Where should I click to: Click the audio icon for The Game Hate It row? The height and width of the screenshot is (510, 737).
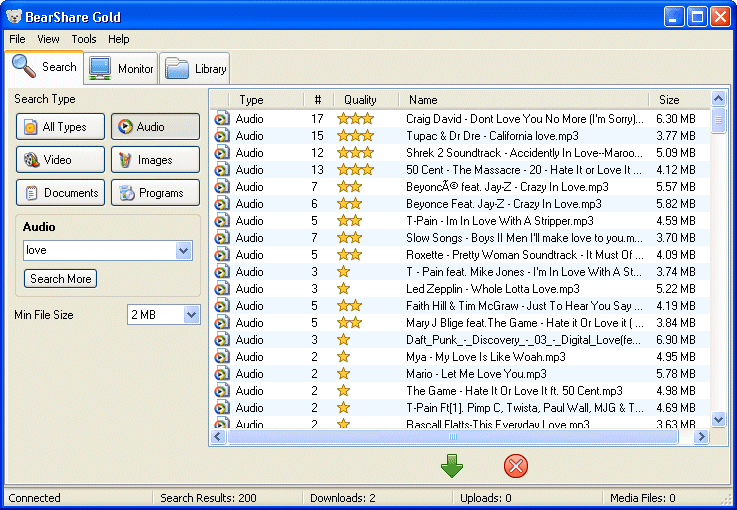click(222, 391)
